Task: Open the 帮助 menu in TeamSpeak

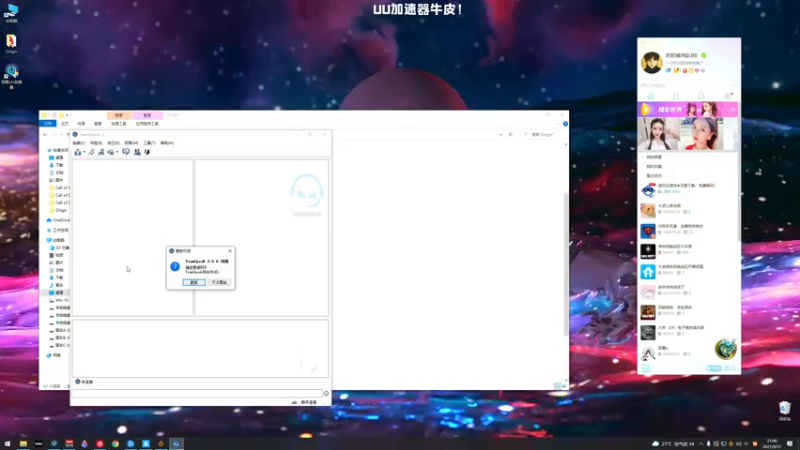Action: click(x=167, y=143)
